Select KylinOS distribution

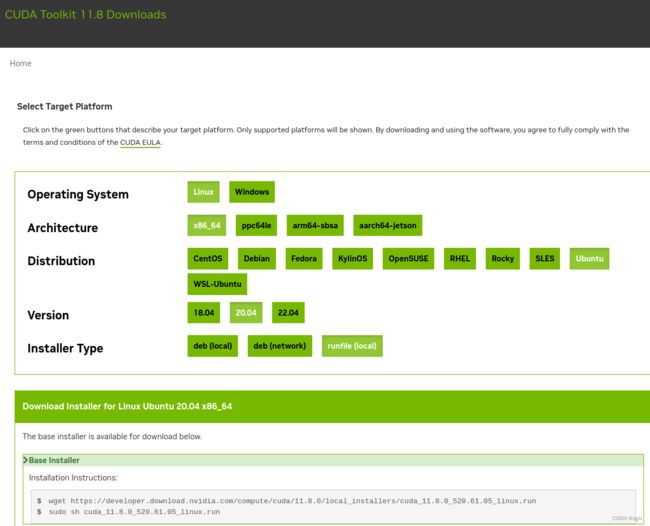352,259
